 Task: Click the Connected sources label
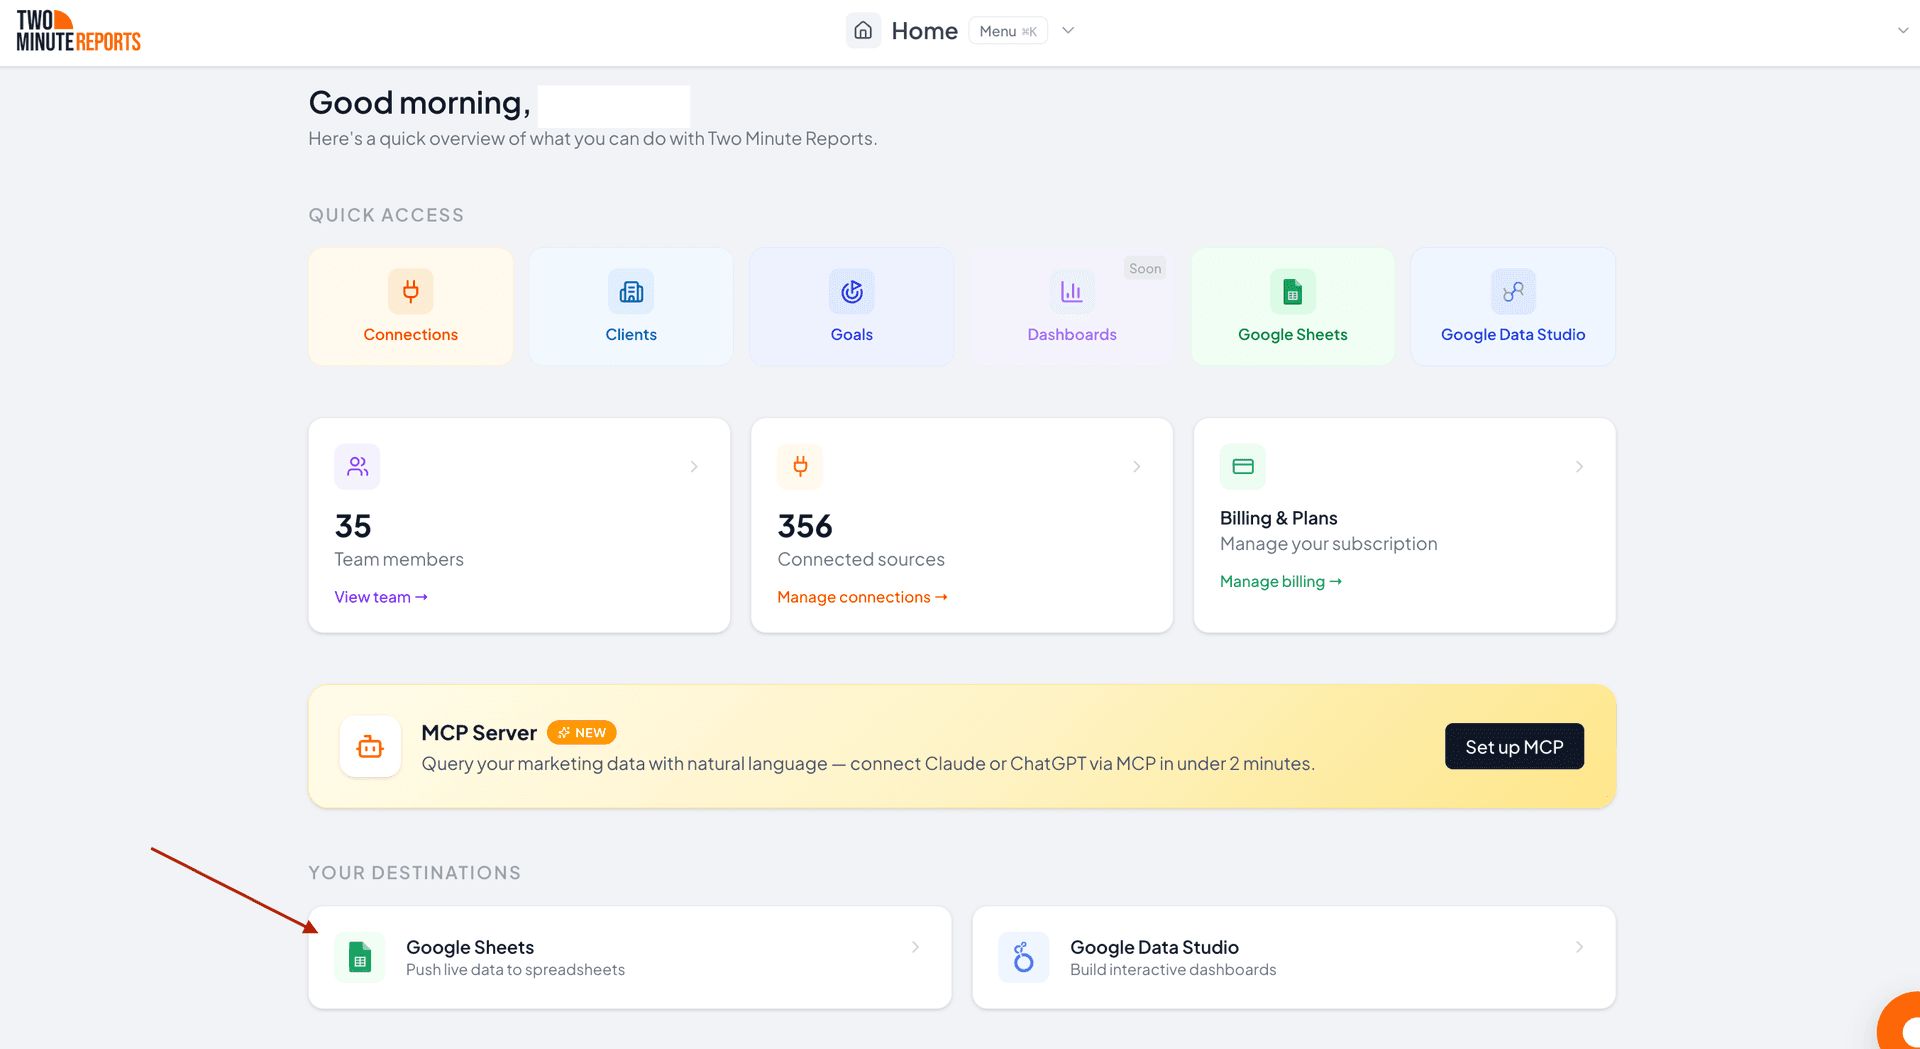click(861, 559)
